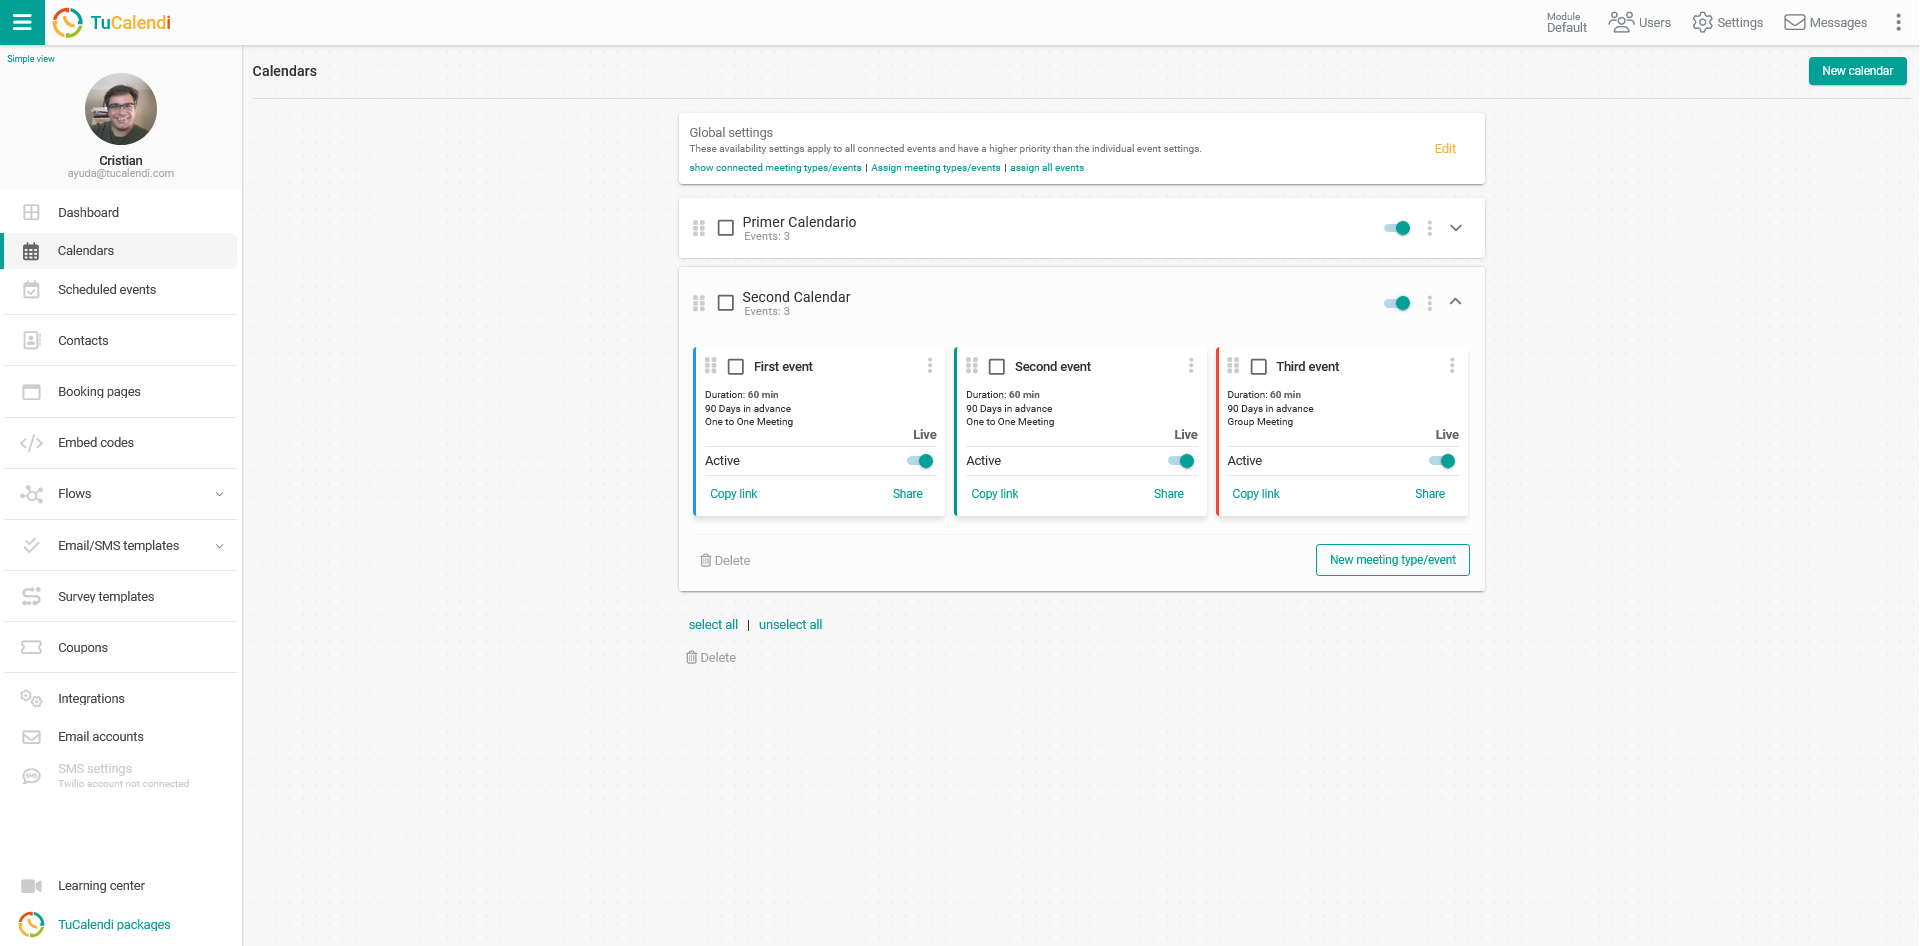This screenshot has height=946, width=1920.
Task: Check the Third event checkbox
Action: tap(1259, 367)
